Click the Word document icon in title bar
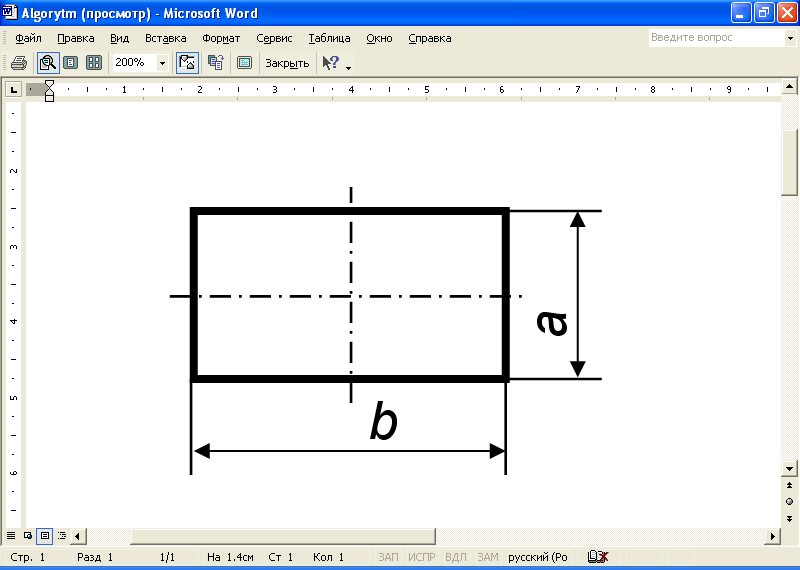The height and width of the screenshot is (570, 800). point(10,12)
